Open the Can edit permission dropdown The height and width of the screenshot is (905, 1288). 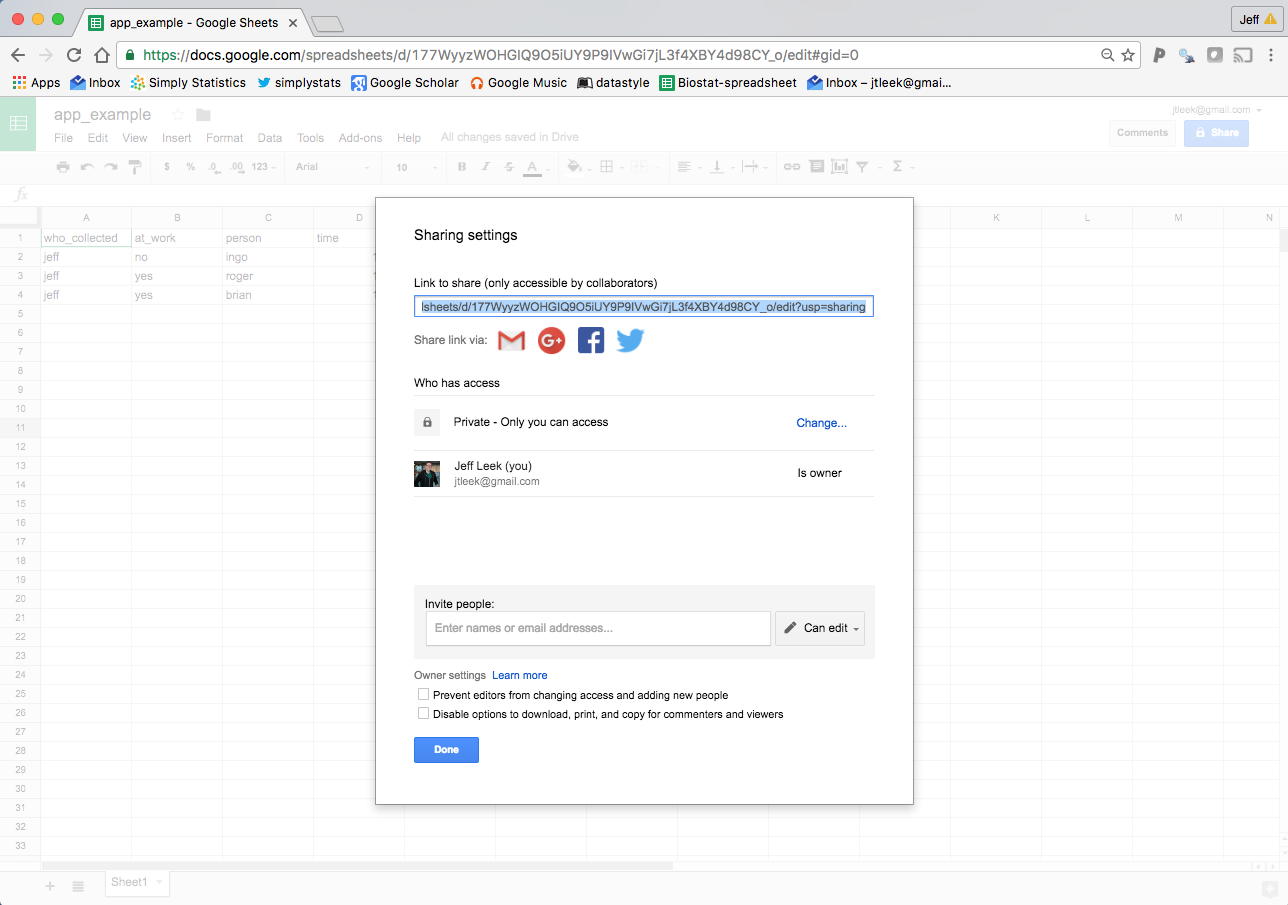click(x=820, y=628)
